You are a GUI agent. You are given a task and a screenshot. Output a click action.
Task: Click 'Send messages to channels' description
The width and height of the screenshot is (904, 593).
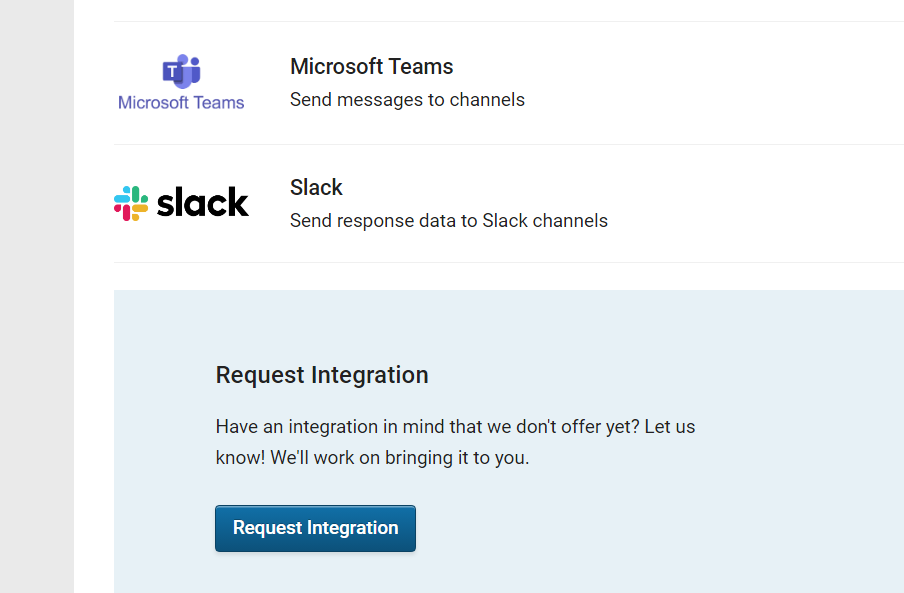[x=407, y=99]
